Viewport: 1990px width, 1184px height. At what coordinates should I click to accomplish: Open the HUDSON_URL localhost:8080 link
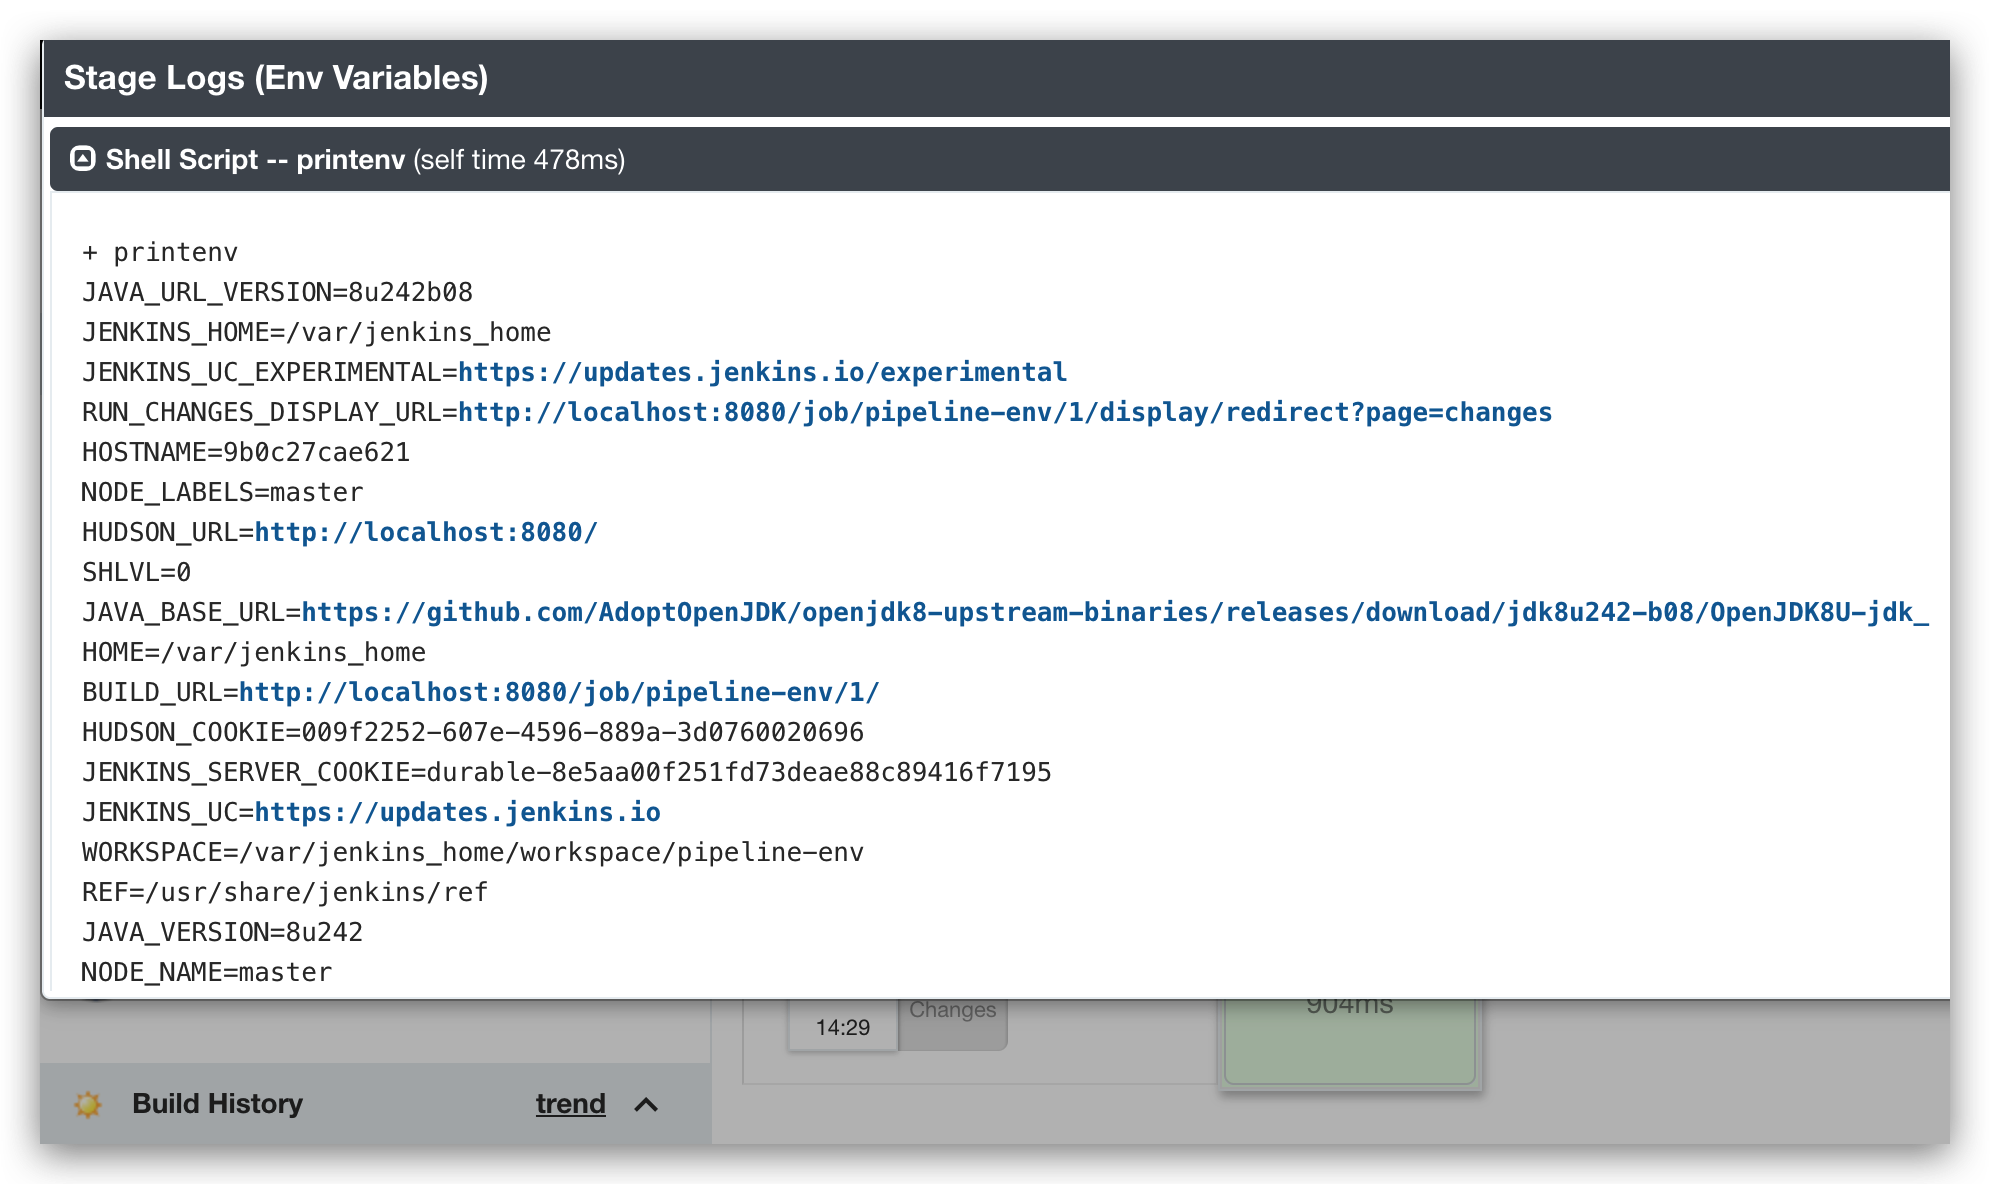[x=426, y=532]
